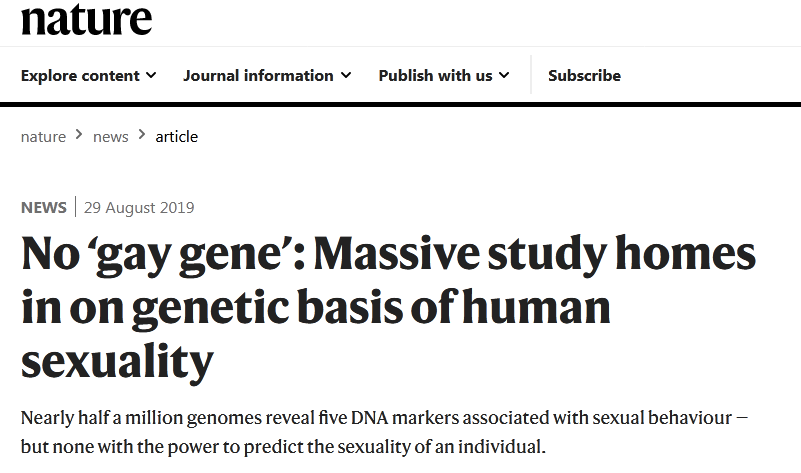Go to the 'nature' breadcrumb link
801x473 pixels.
[43, 136]
